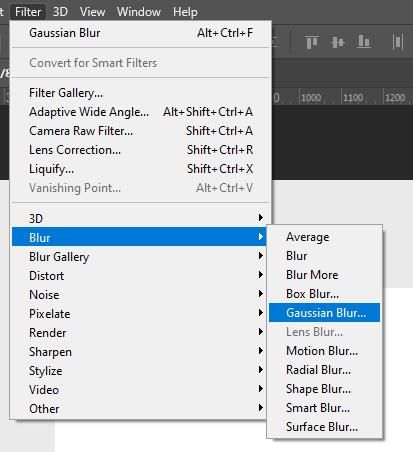Expand the Sharpen filter submenu
This screenshot has height=452, width=413.
click(139, 351)
